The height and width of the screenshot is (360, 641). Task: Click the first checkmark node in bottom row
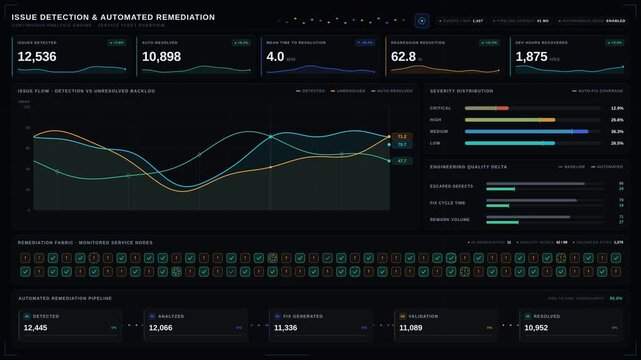pyautogui.click(x=25, y=271)
